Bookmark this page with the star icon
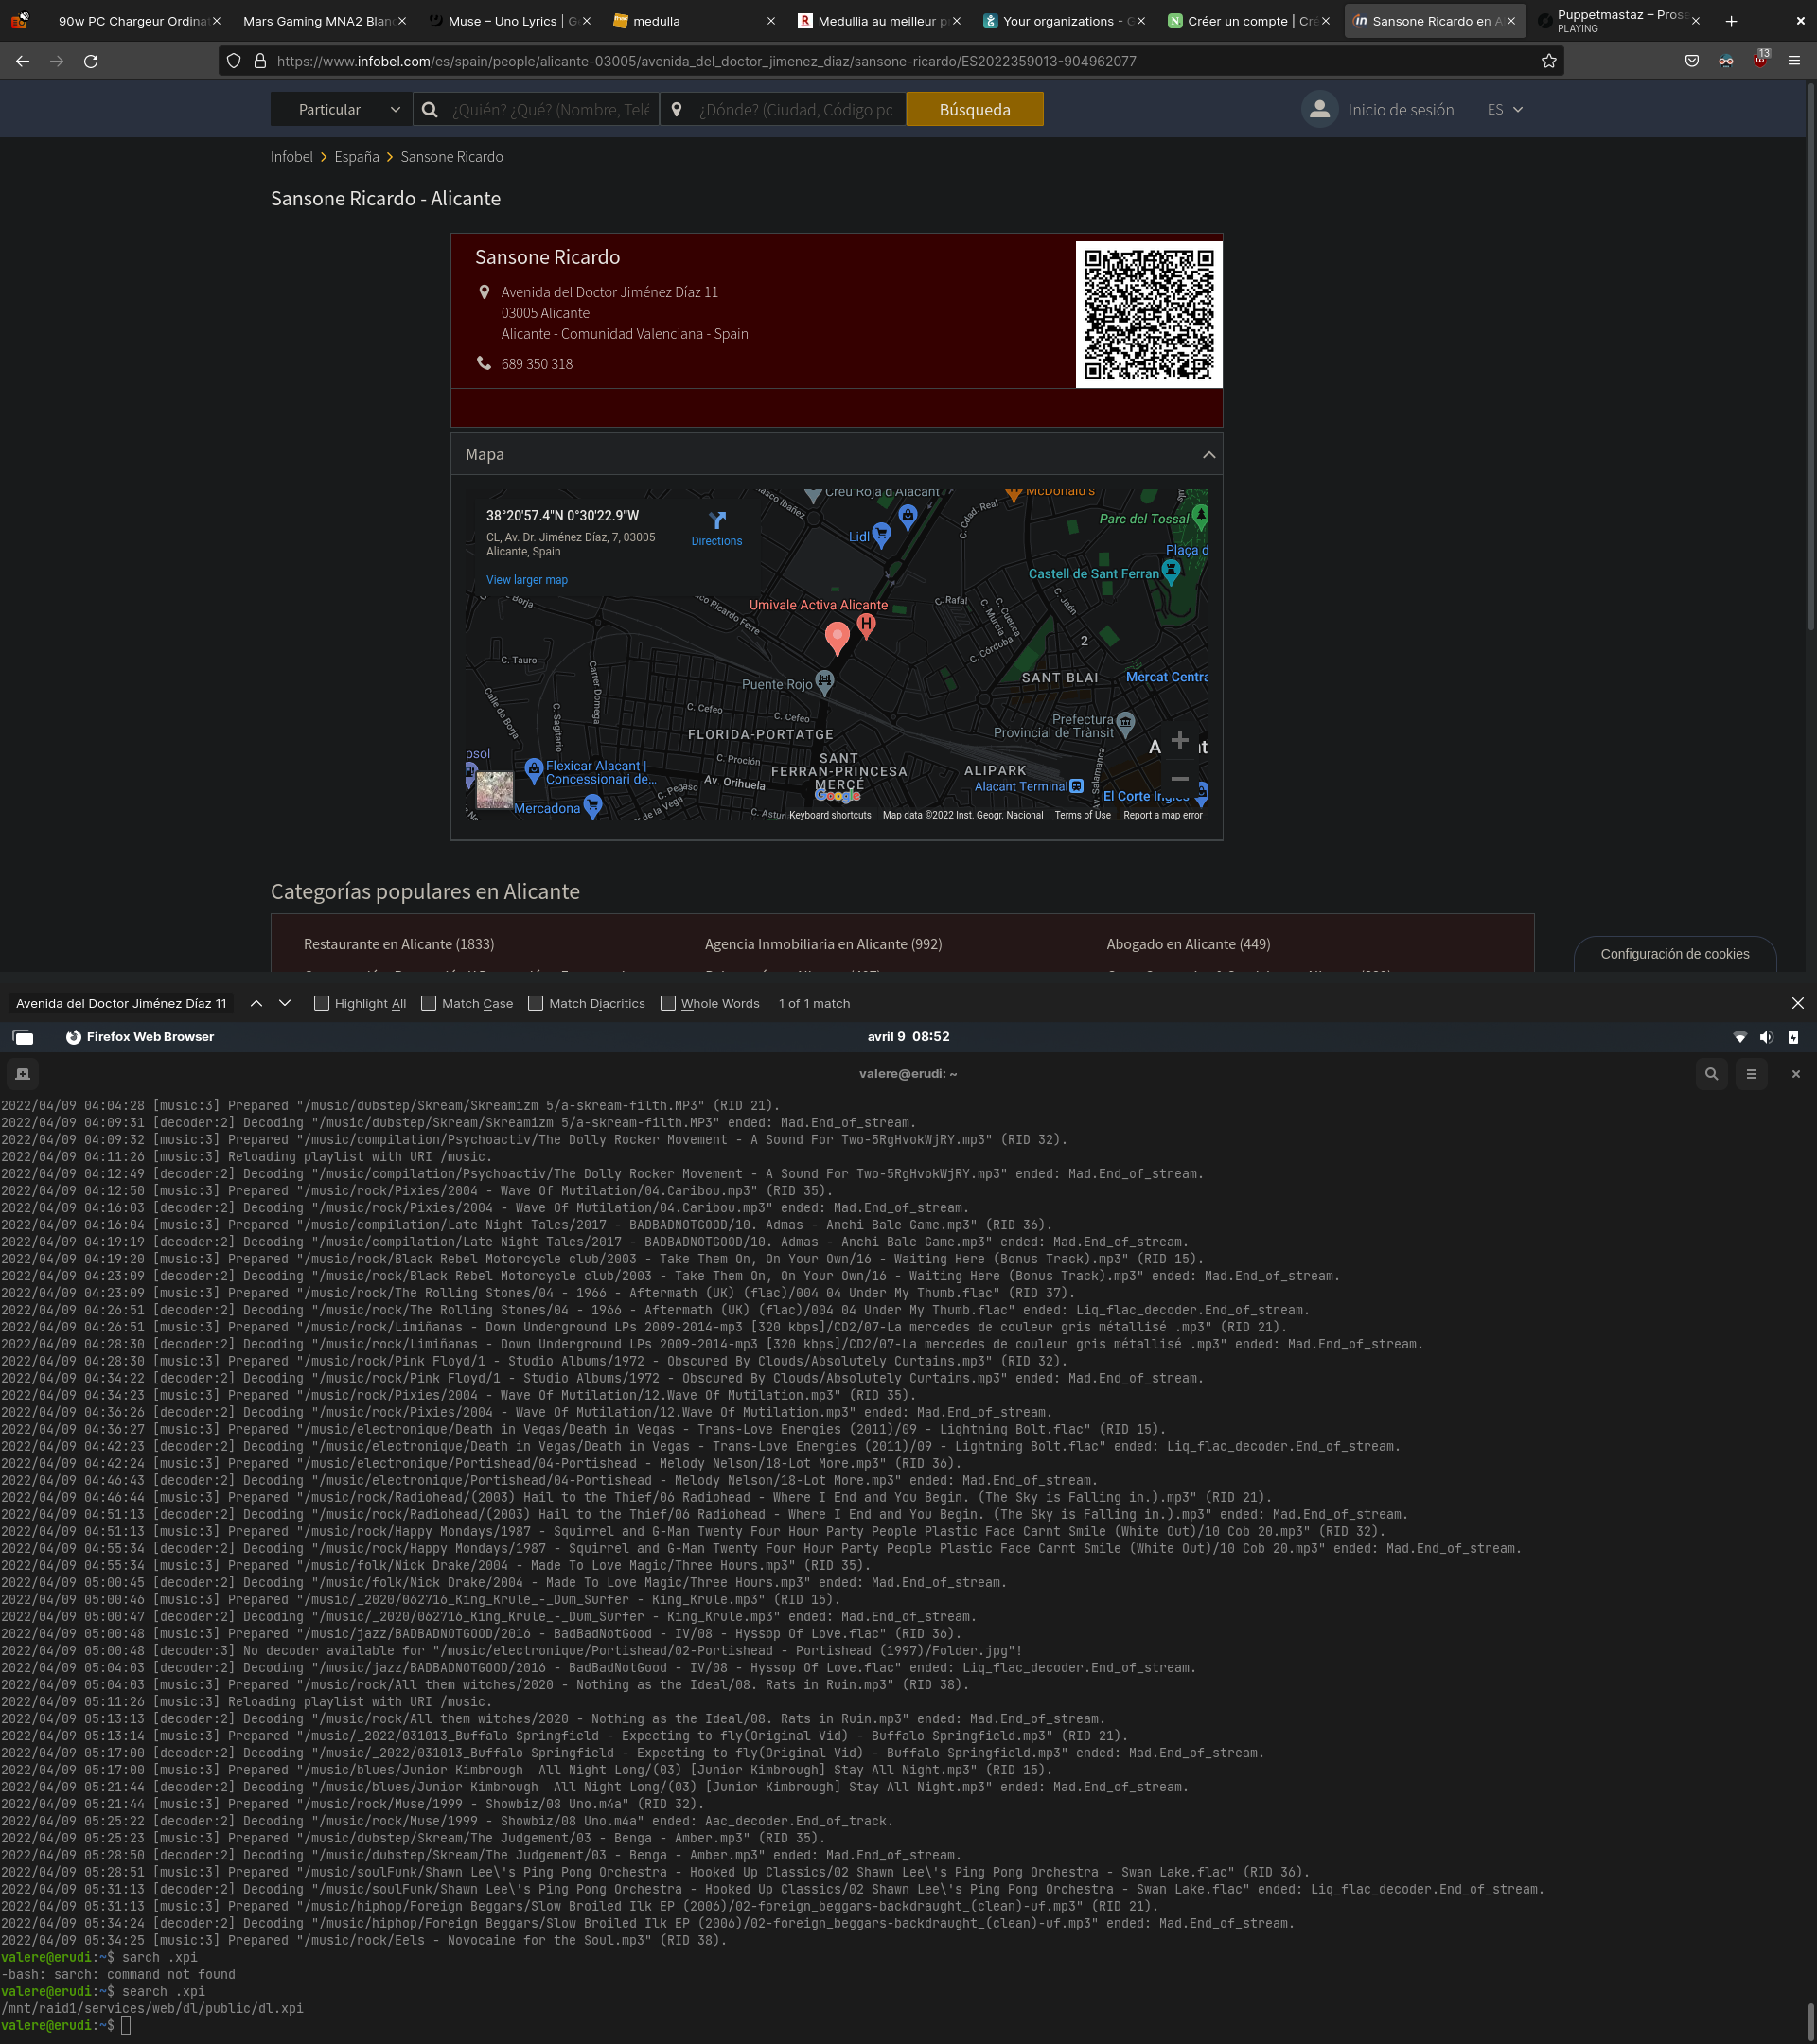Image resolution: width=1817 pixels, height=2044 pixels. tap(1548, 61)
